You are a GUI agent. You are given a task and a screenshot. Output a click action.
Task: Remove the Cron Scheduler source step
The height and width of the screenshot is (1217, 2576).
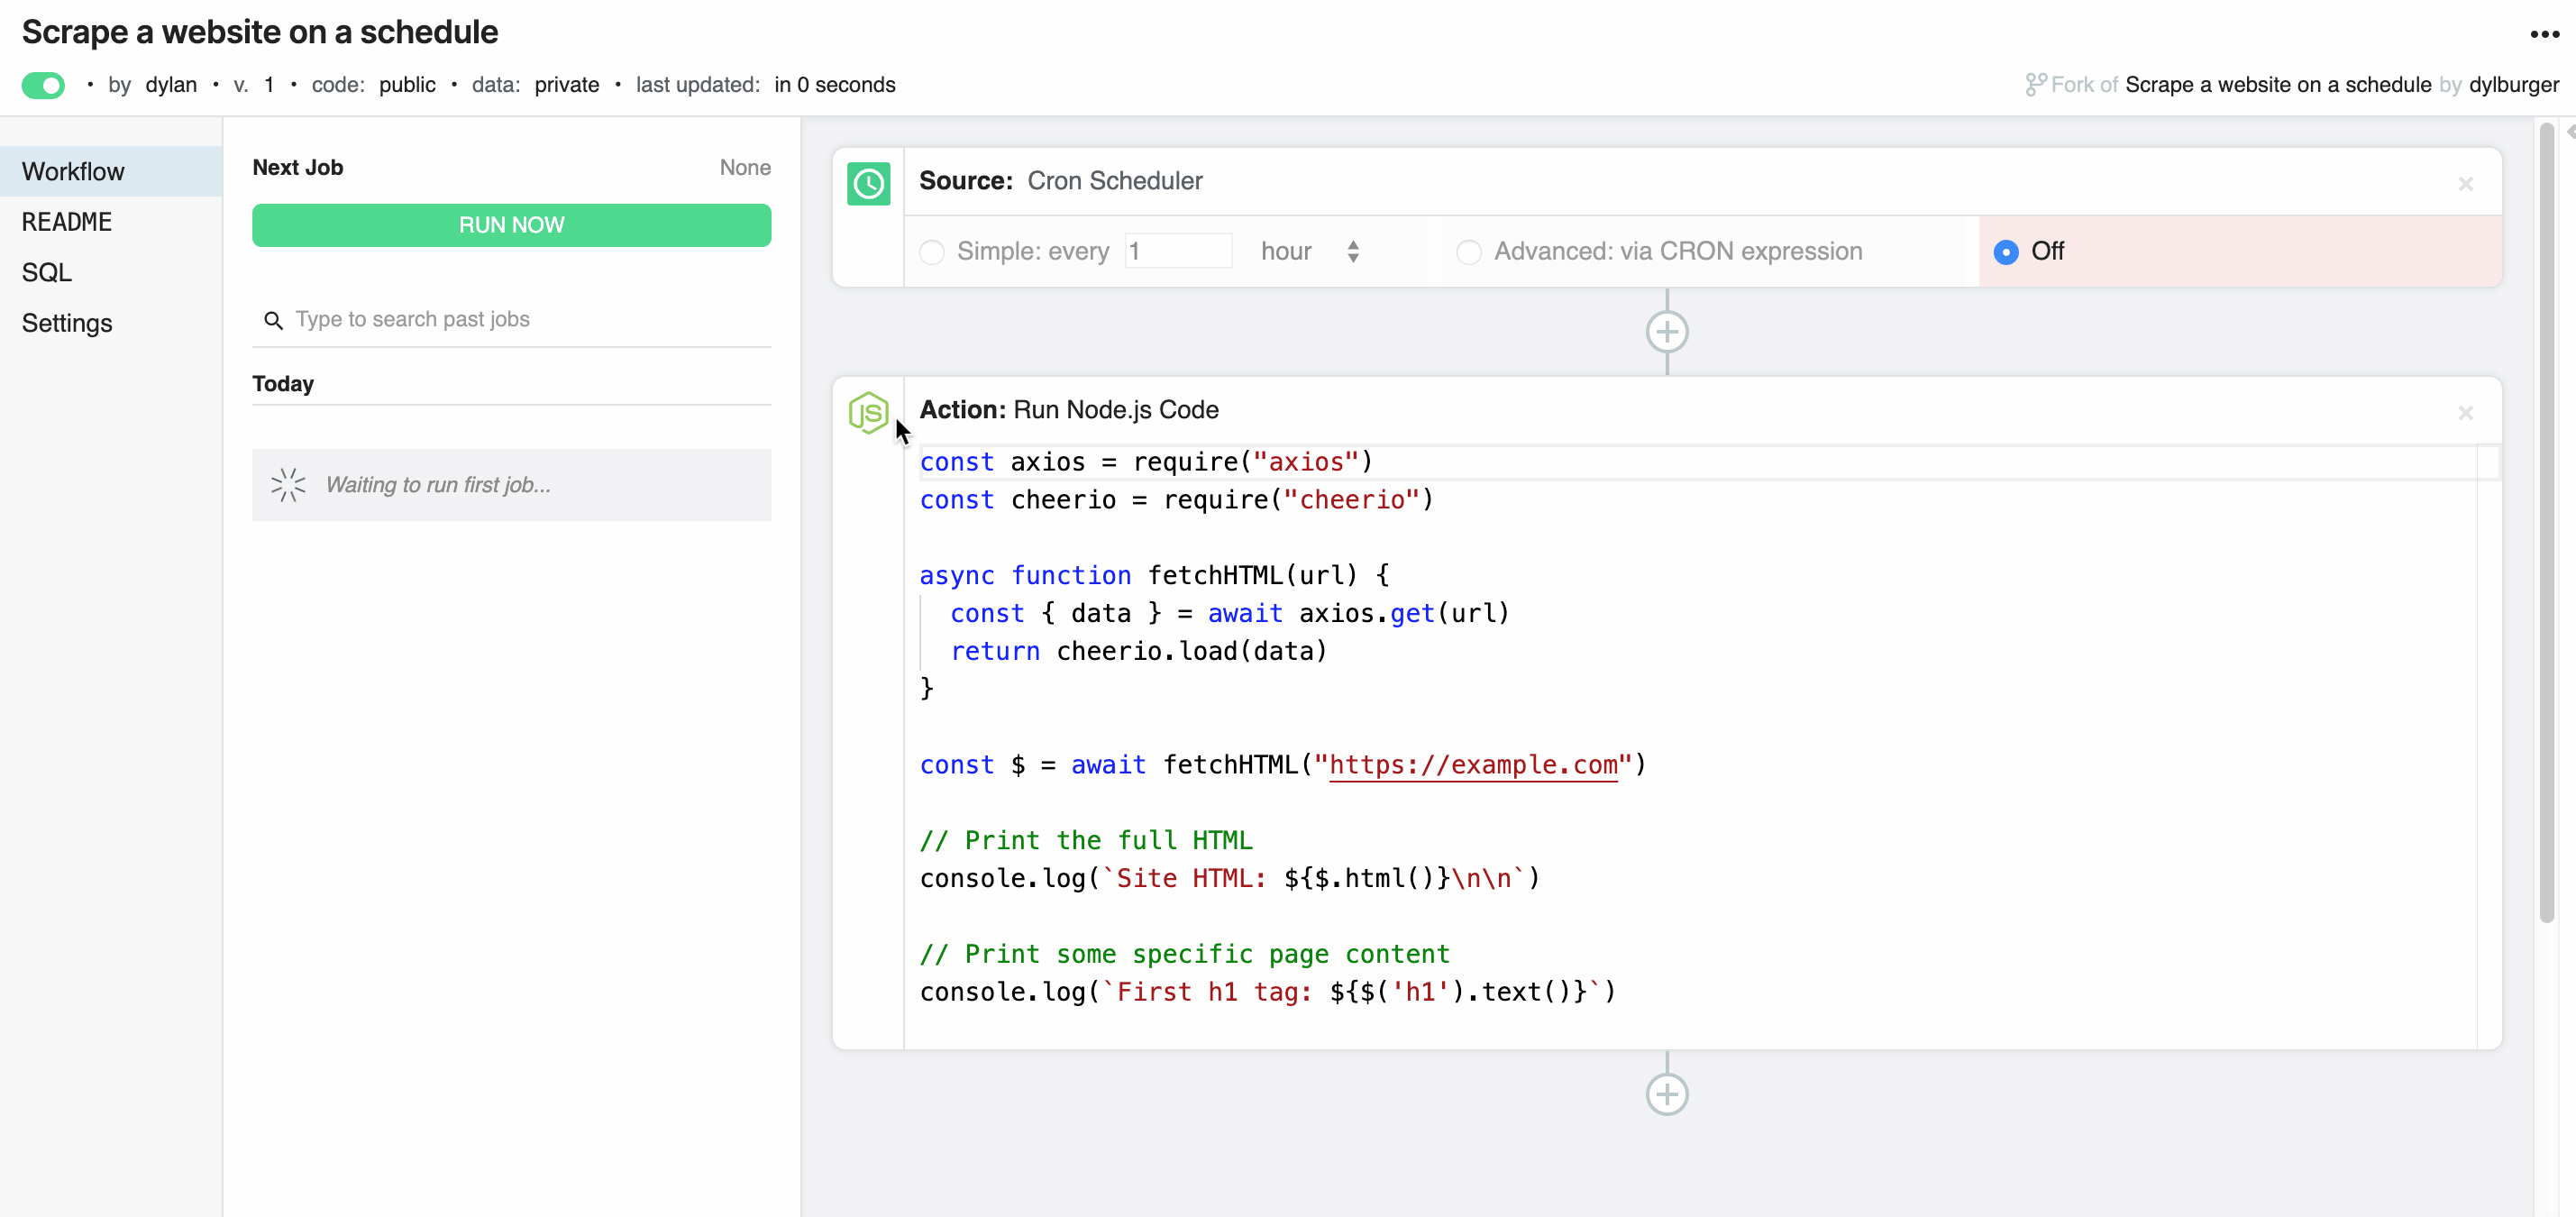(x=2466, y=184)
